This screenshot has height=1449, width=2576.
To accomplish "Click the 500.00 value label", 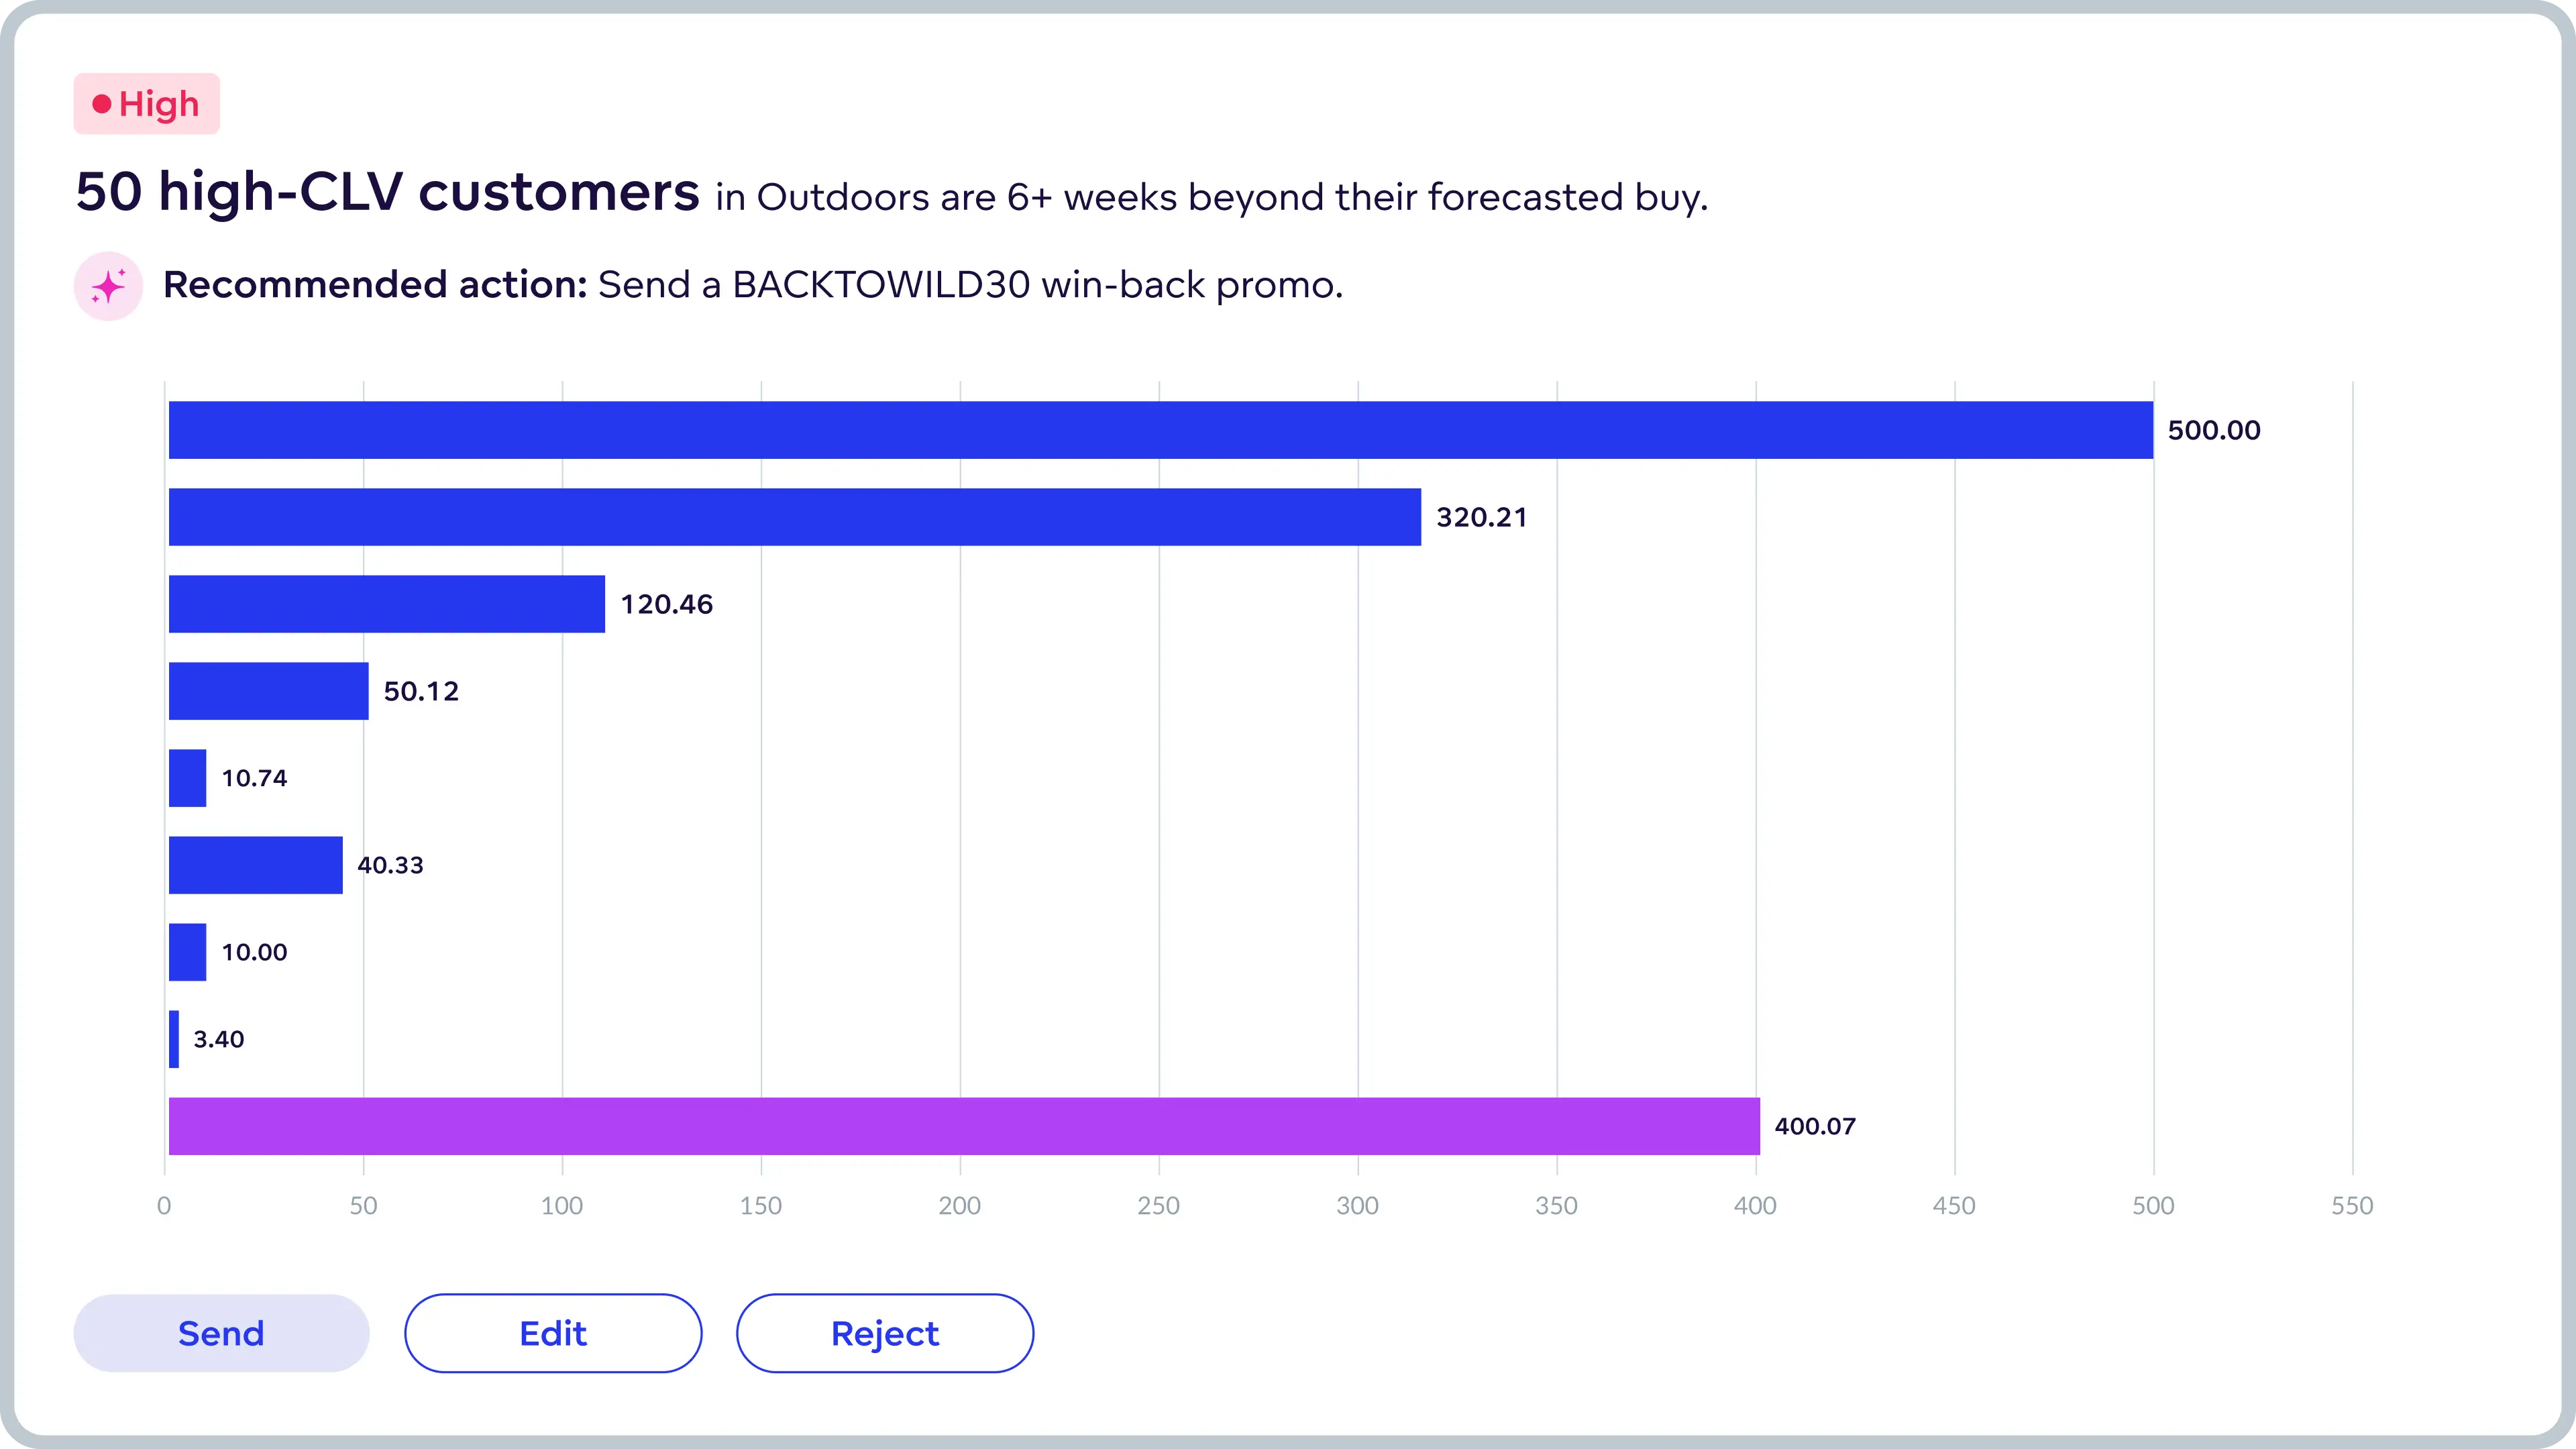I will (2213, 430).
